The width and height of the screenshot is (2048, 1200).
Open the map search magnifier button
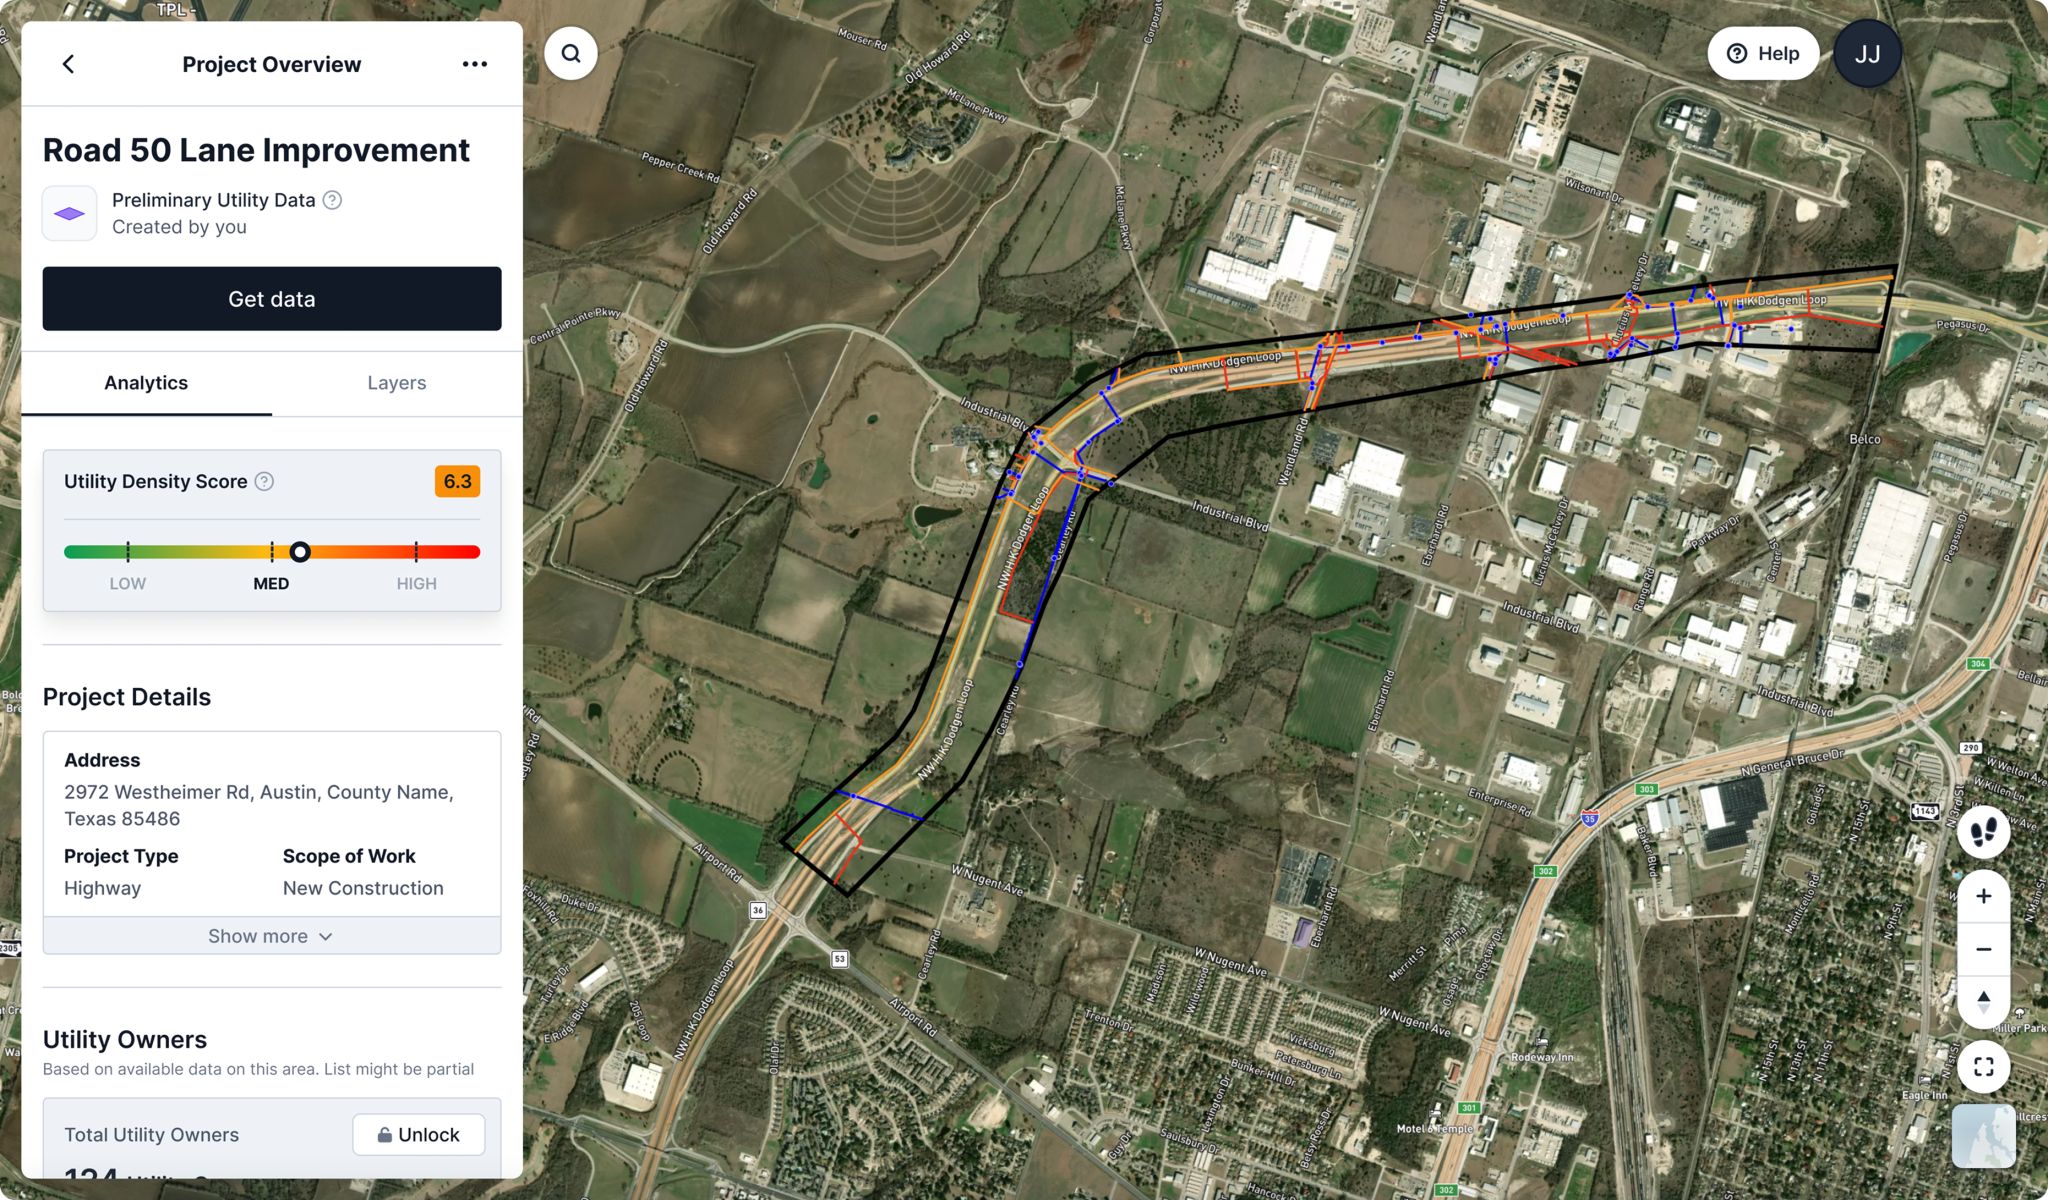[x=571, y=53]
